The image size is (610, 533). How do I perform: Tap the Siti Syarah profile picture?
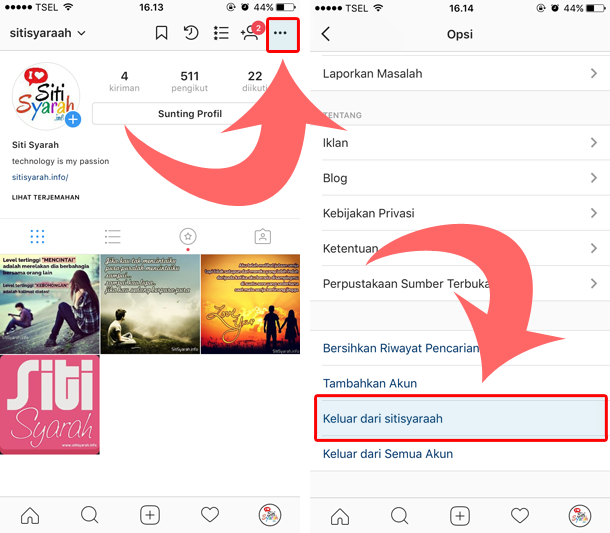[46, 96]
